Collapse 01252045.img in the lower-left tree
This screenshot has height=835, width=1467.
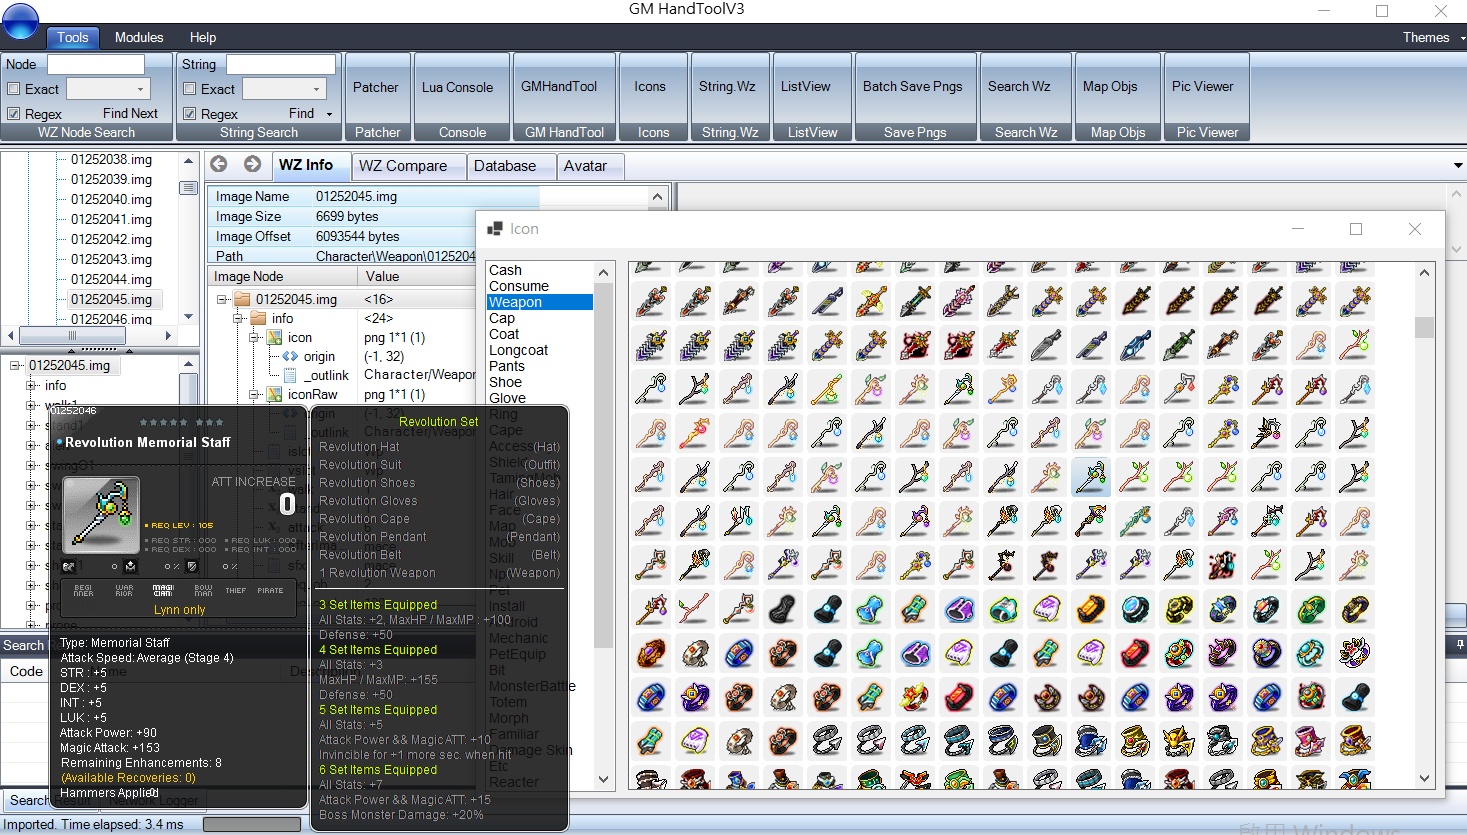click(15, 366)
